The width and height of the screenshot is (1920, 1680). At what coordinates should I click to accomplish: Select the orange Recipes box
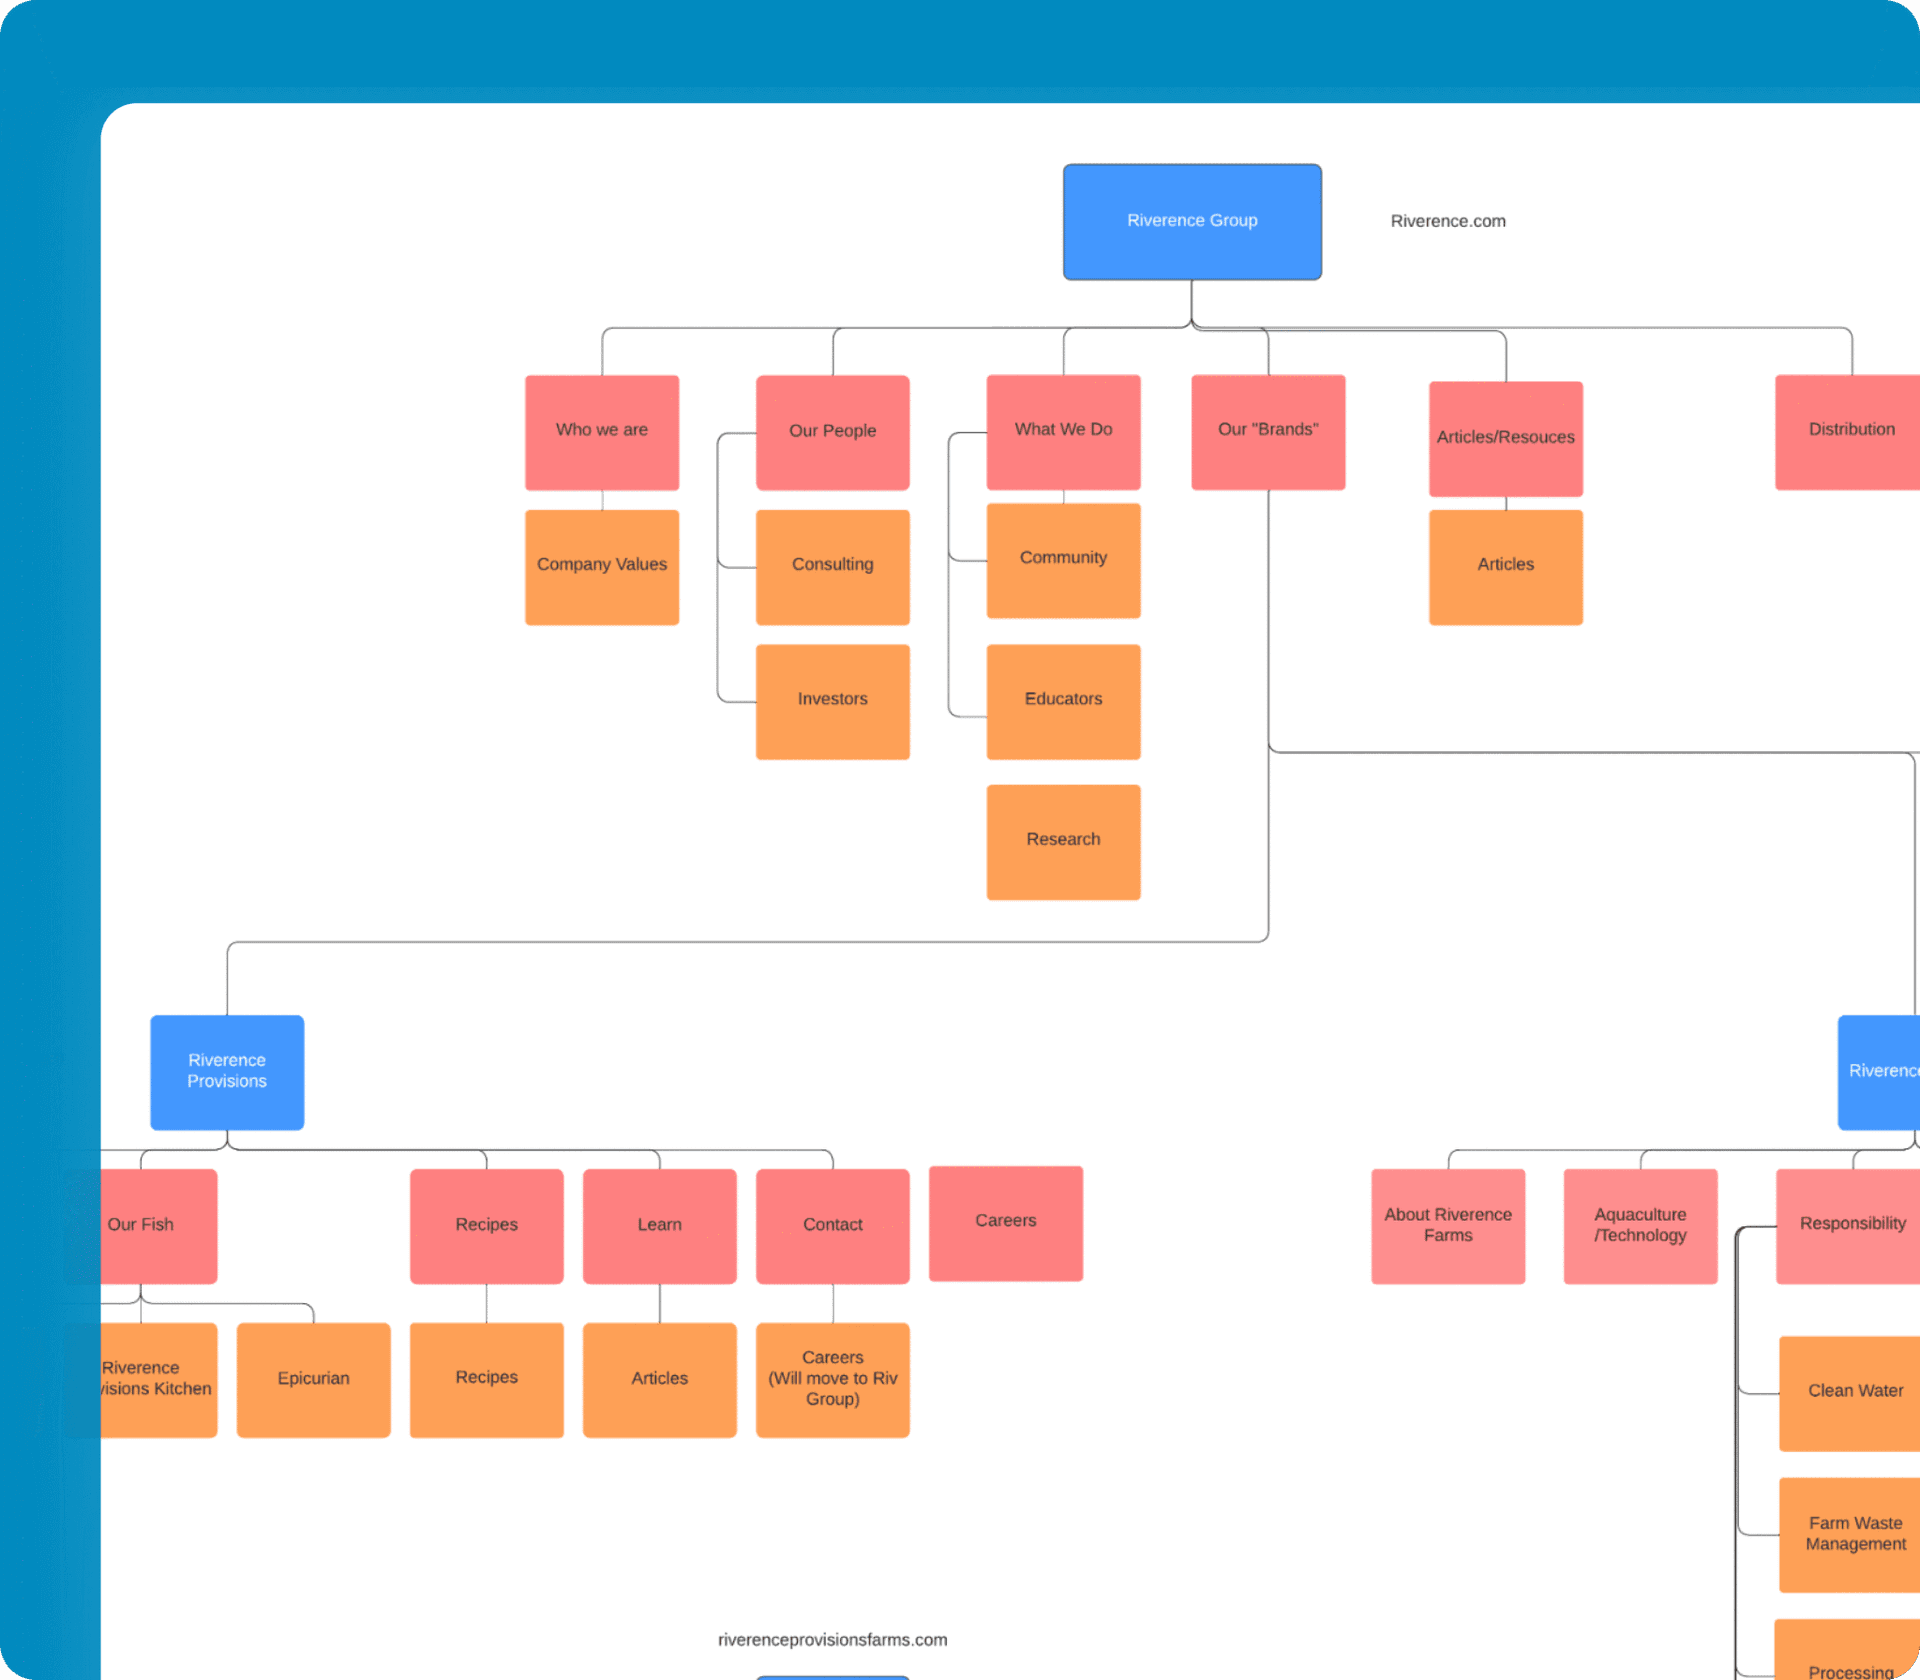pyautogui.click(x=486, y=1380)
